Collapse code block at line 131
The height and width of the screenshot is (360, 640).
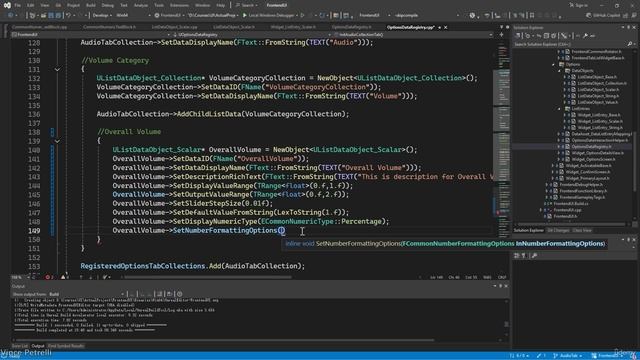point(57,69)
